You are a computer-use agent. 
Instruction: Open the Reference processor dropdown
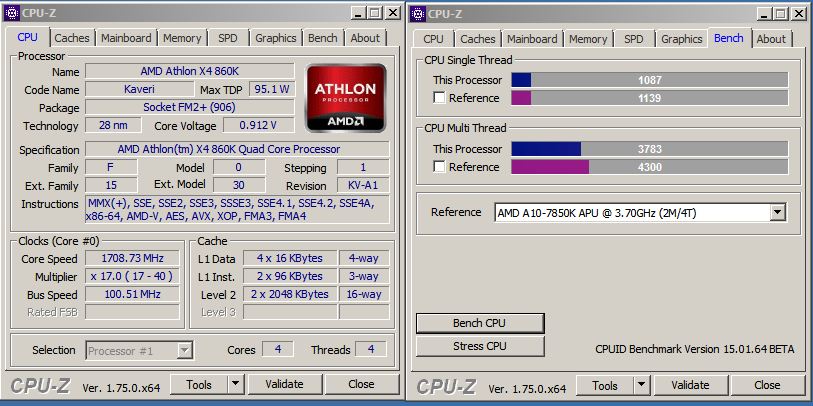(x=777, y=212)
